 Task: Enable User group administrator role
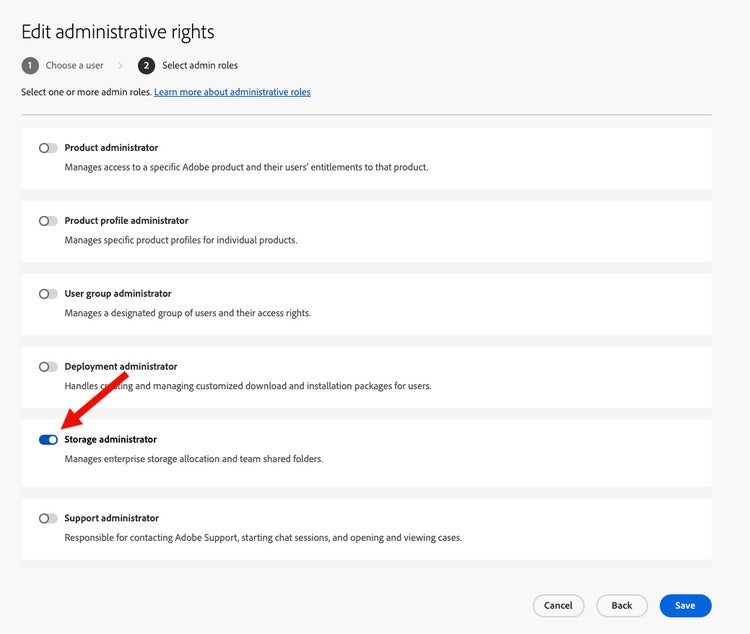[48, 294]
